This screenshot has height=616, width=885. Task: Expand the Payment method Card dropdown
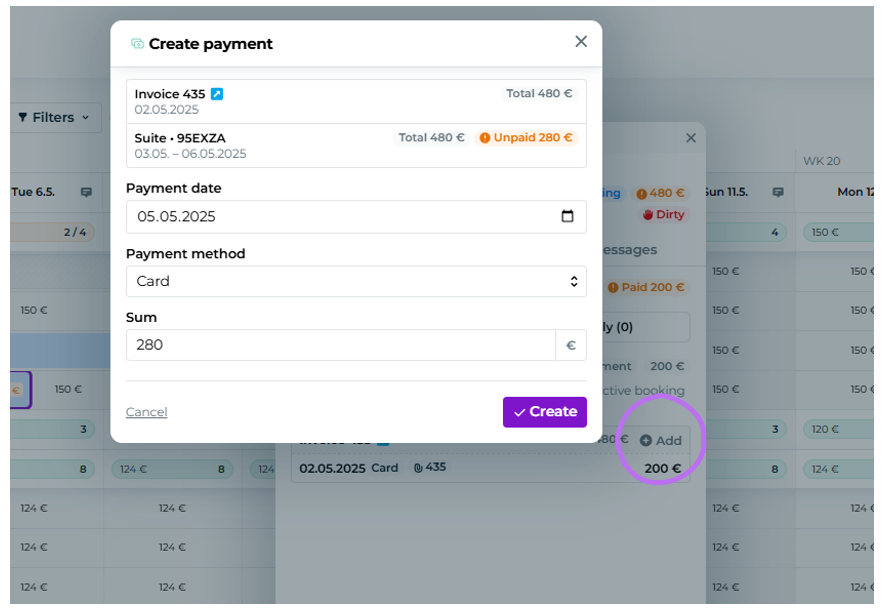point(356,281)
